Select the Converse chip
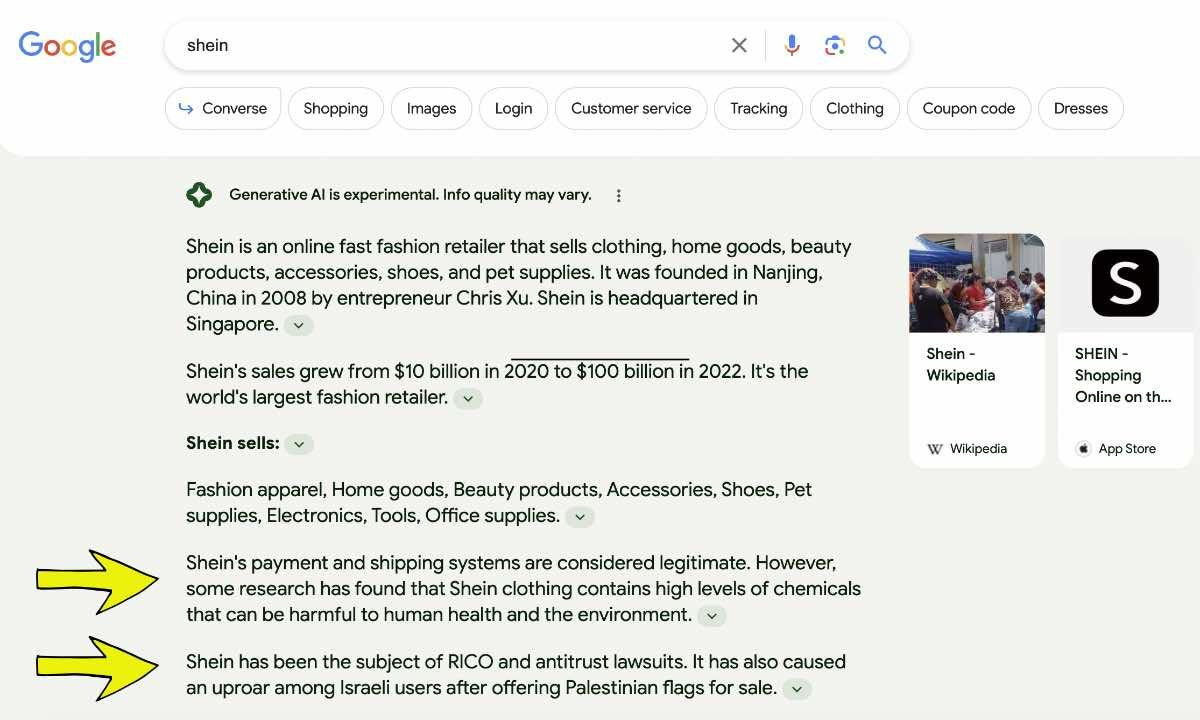Screen dimensions: 1200x720 [223, 109]
